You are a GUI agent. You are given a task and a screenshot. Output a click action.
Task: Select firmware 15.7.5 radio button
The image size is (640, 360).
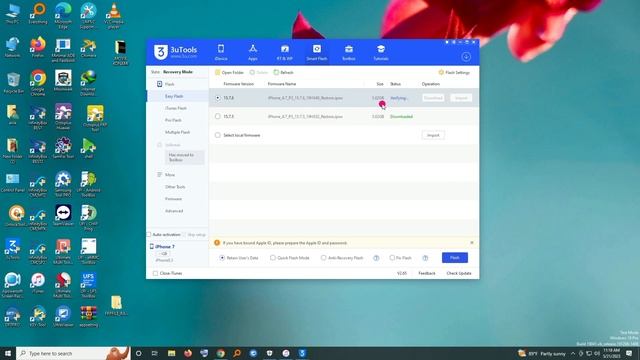[218, 116]
